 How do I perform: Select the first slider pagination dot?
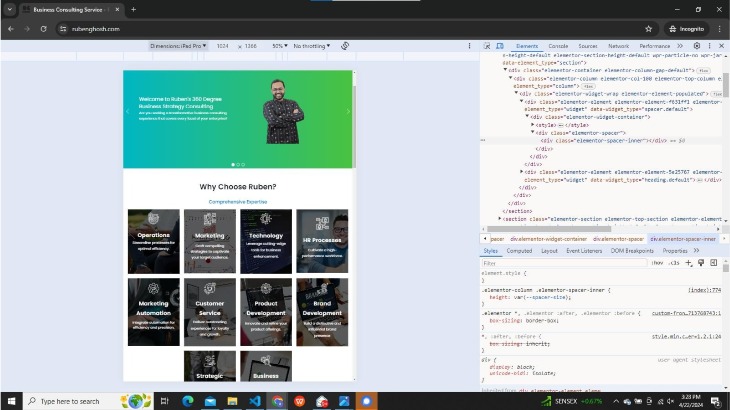233,164
